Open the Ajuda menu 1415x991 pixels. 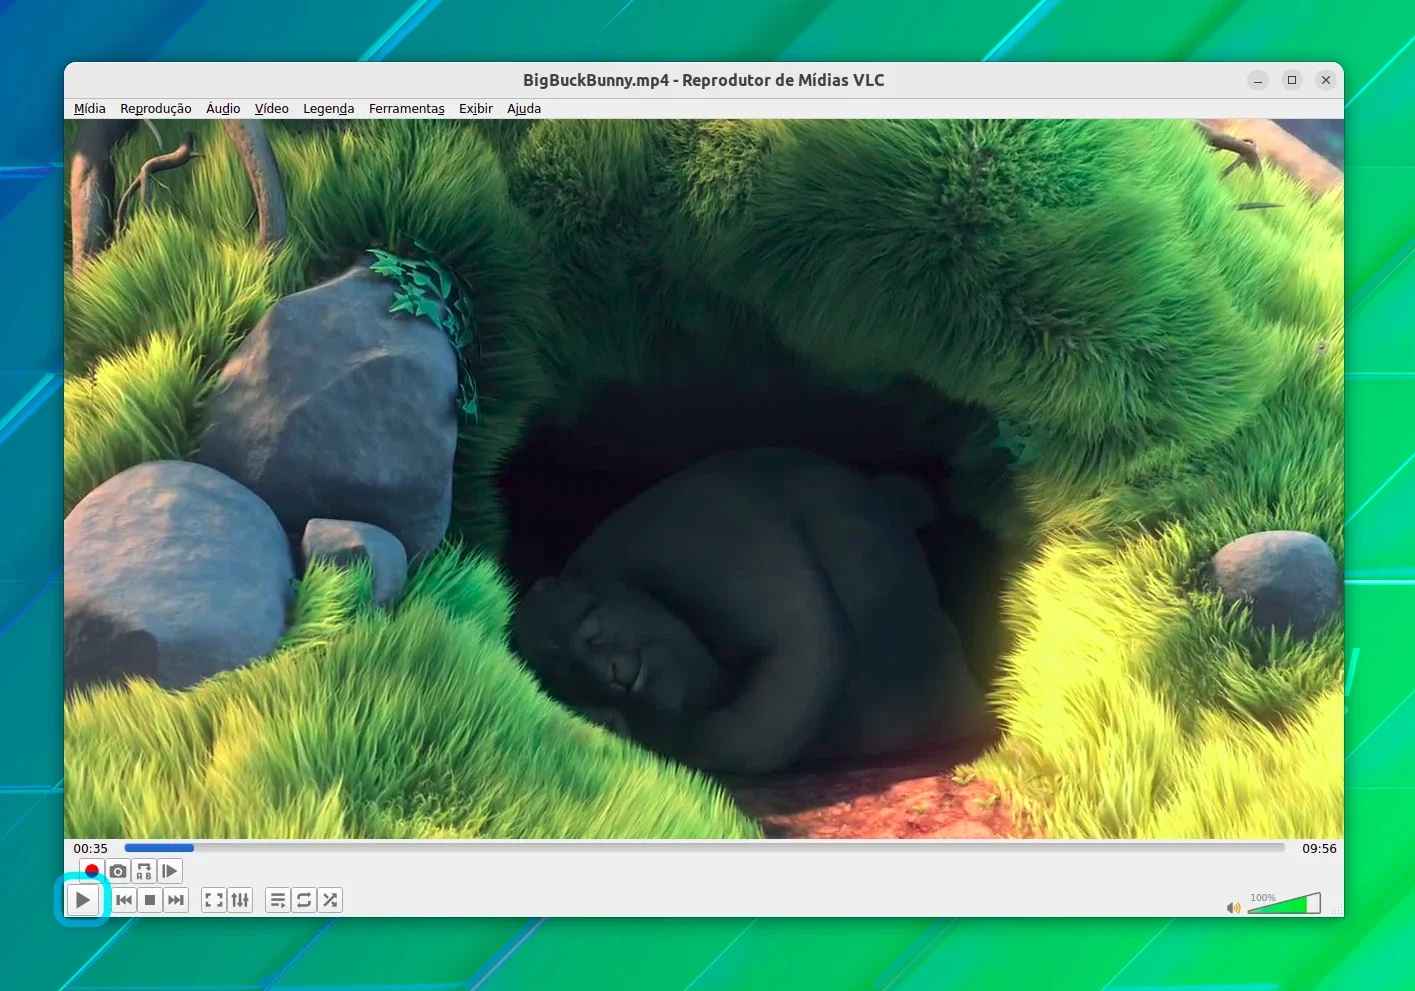click(524, 108)
